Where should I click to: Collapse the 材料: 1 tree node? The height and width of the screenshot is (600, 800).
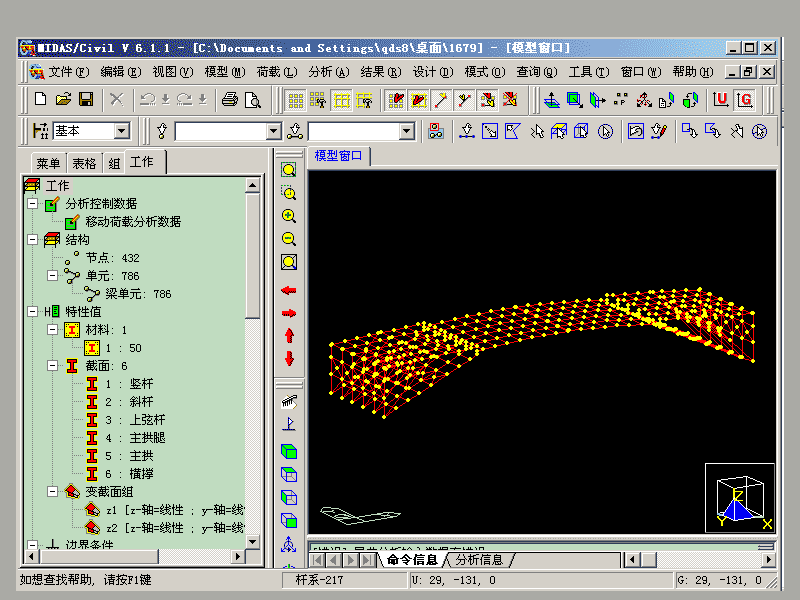coord(53,330)
